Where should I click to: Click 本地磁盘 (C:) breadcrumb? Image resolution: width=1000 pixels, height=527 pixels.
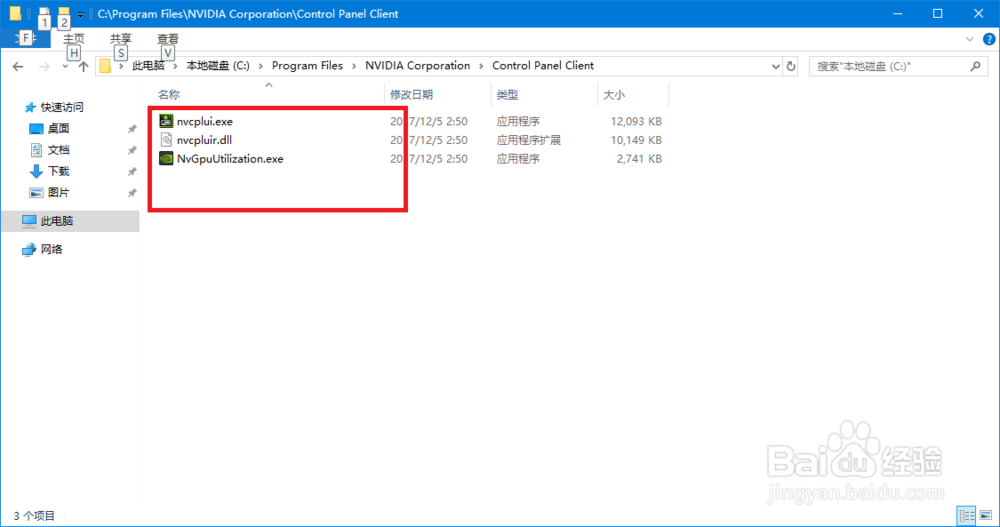click(217, 66)
